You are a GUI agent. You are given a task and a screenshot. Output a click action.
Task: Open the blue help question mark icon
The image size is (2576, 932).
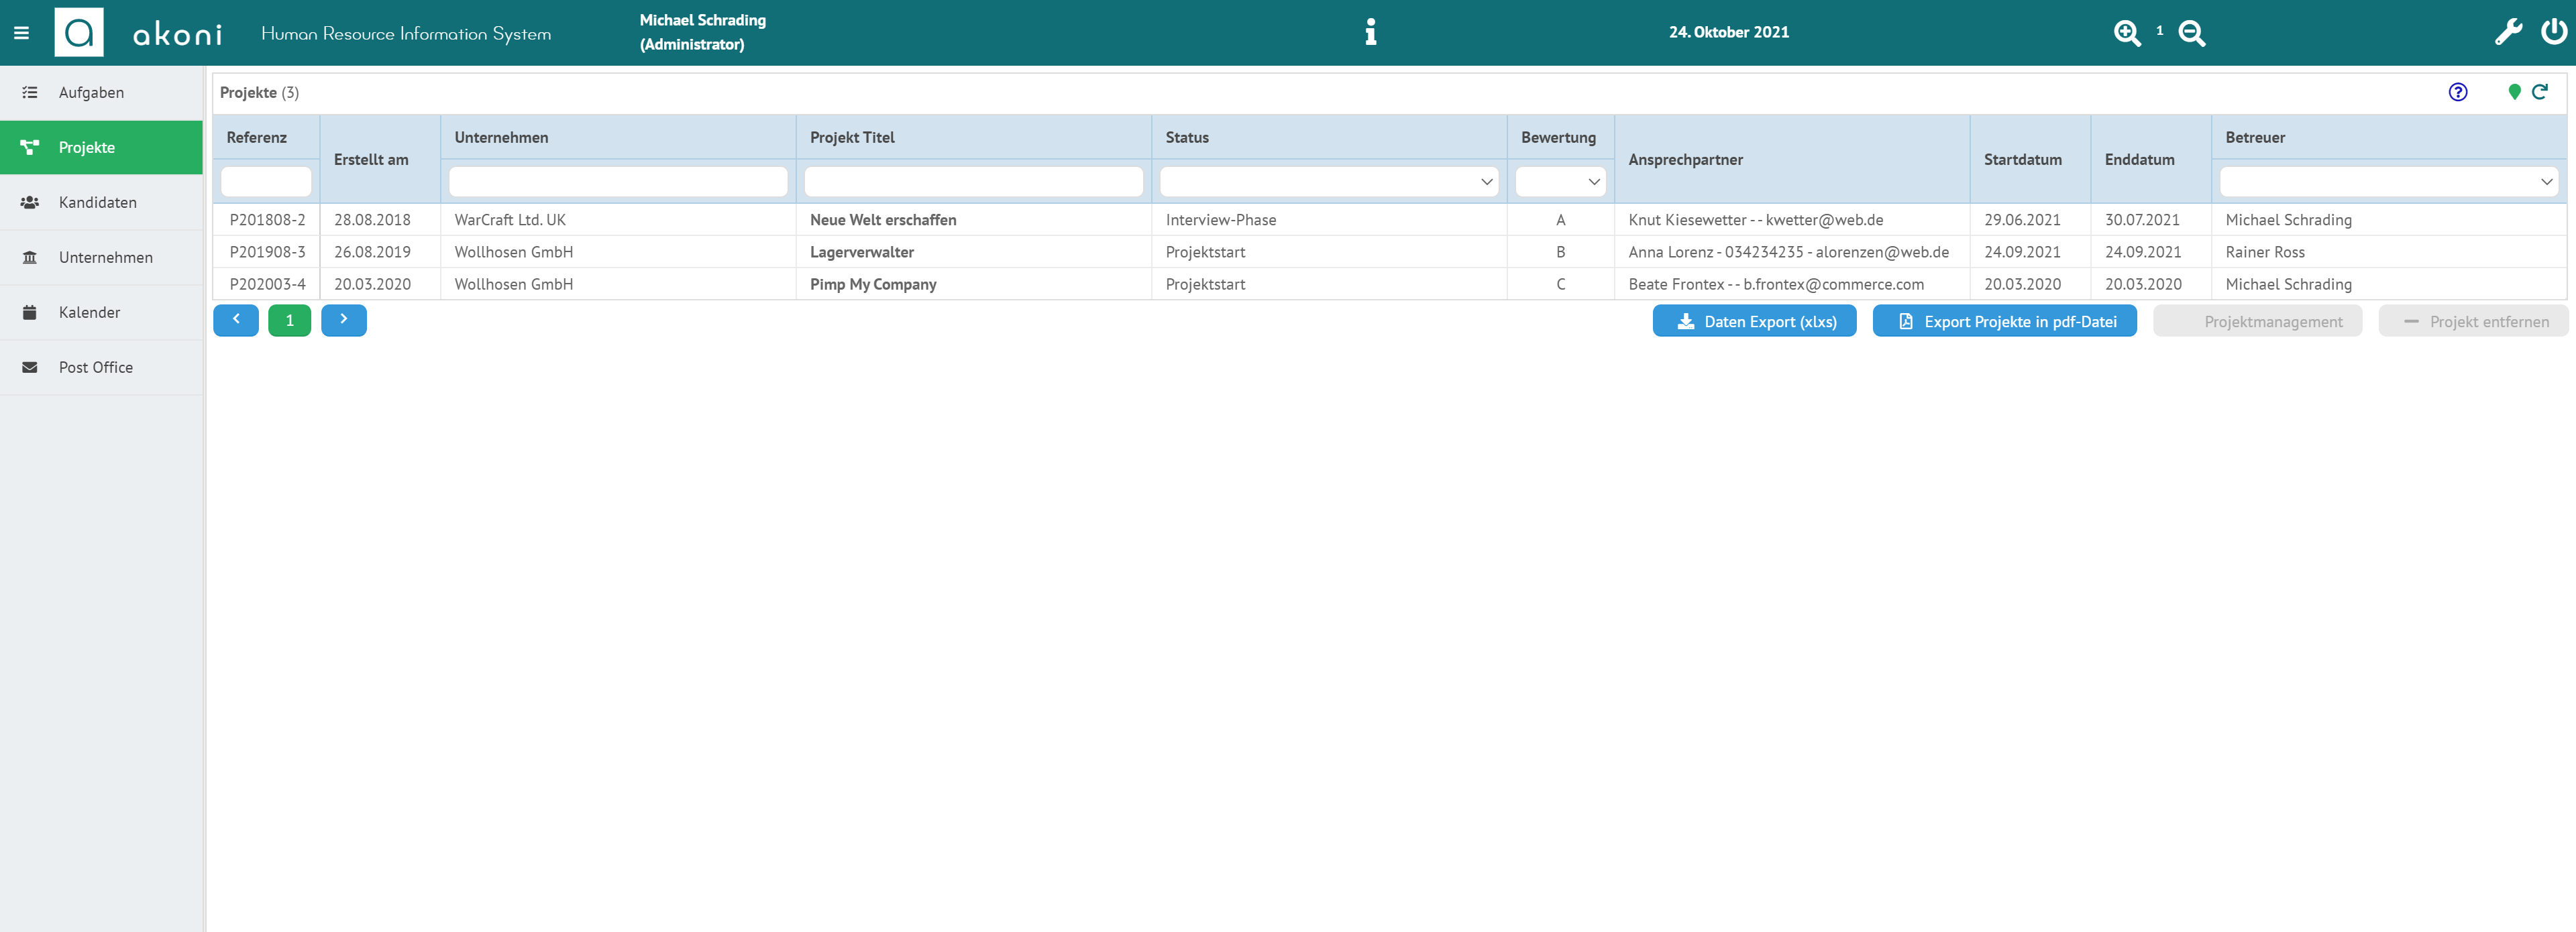point(2458,92)
